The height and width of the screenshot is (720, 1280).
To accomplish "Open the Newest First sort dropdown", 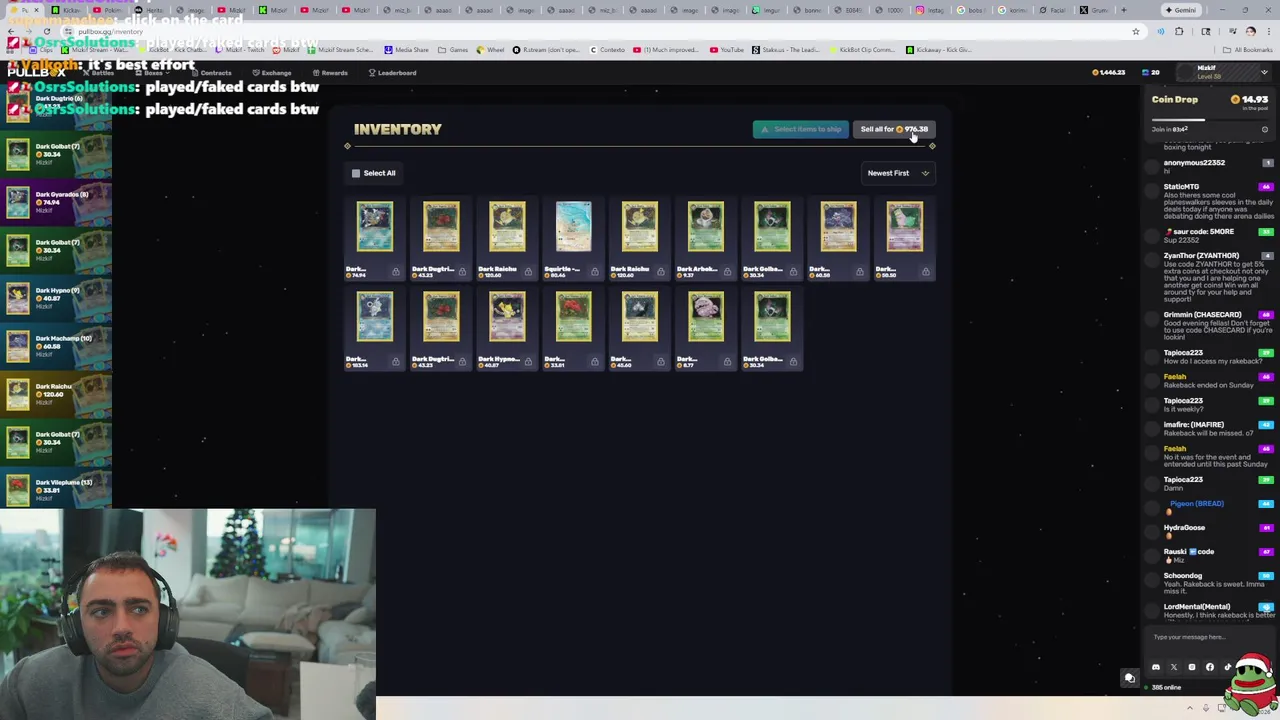I will click(x=898, y=173).
